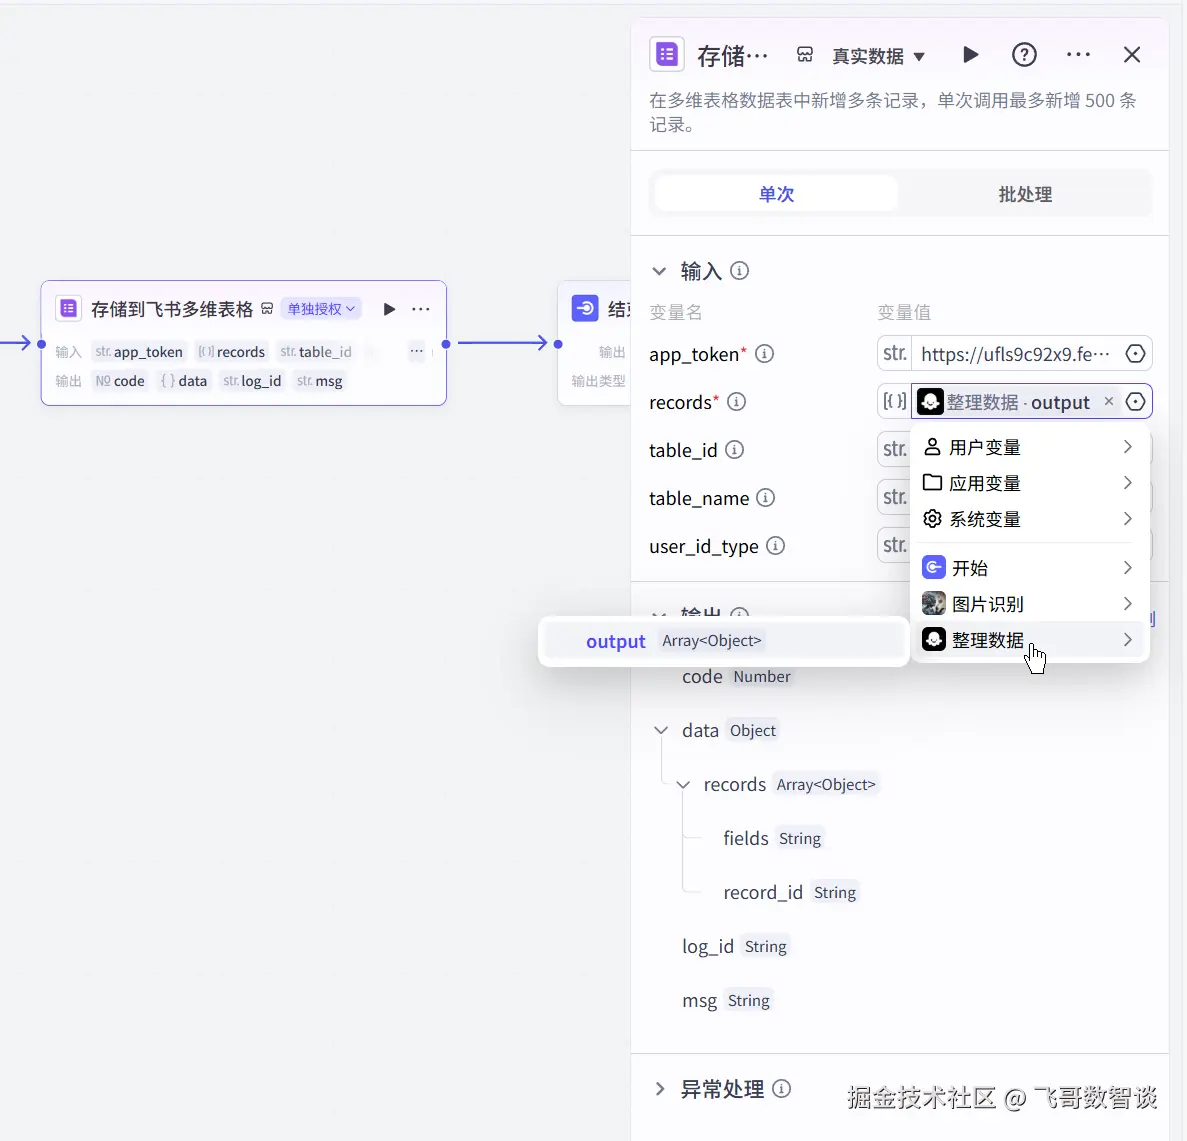Click the msg String output row

(x=726, y=1000)
